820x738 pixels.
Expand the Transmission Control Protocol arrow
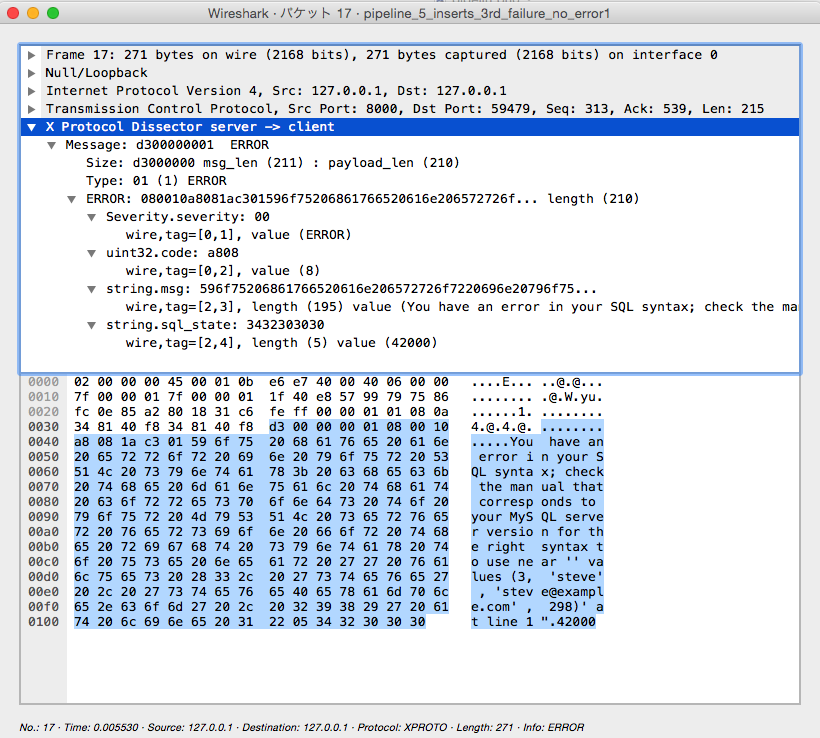31,109
